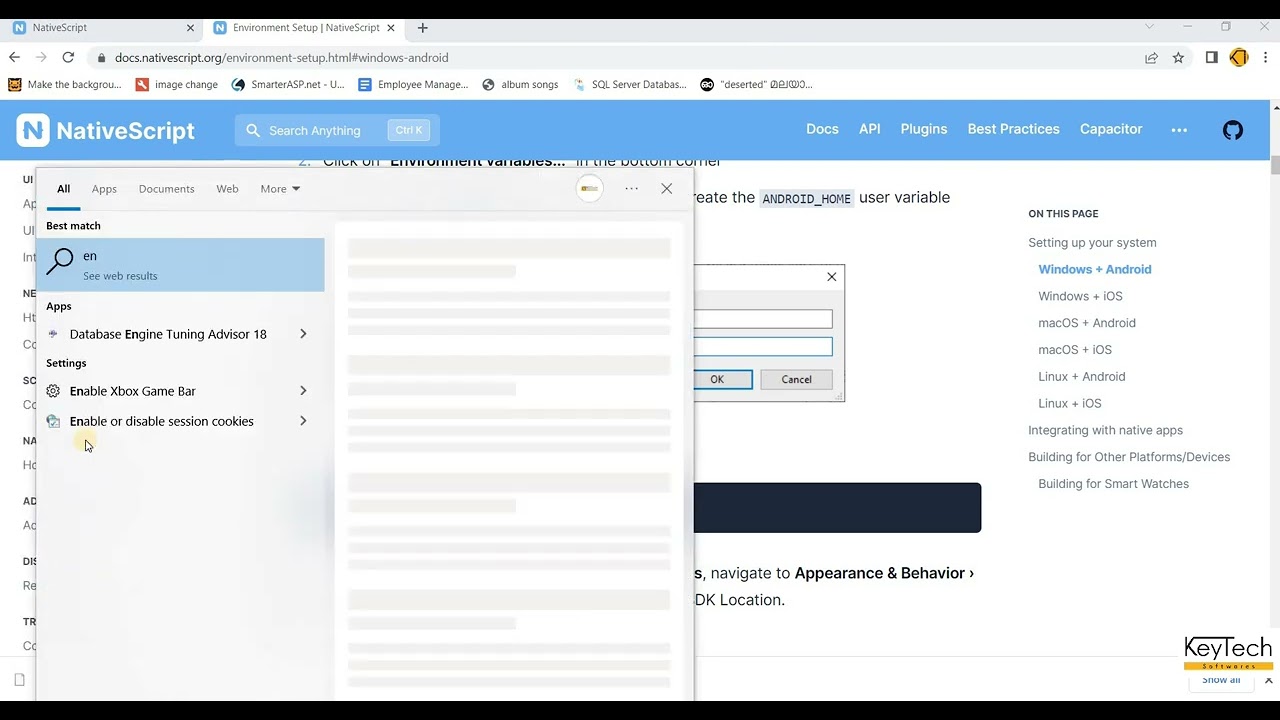This screenshot has width=1280, height=720.
Task: Switch to the Documents search filter
Action: 166,189
